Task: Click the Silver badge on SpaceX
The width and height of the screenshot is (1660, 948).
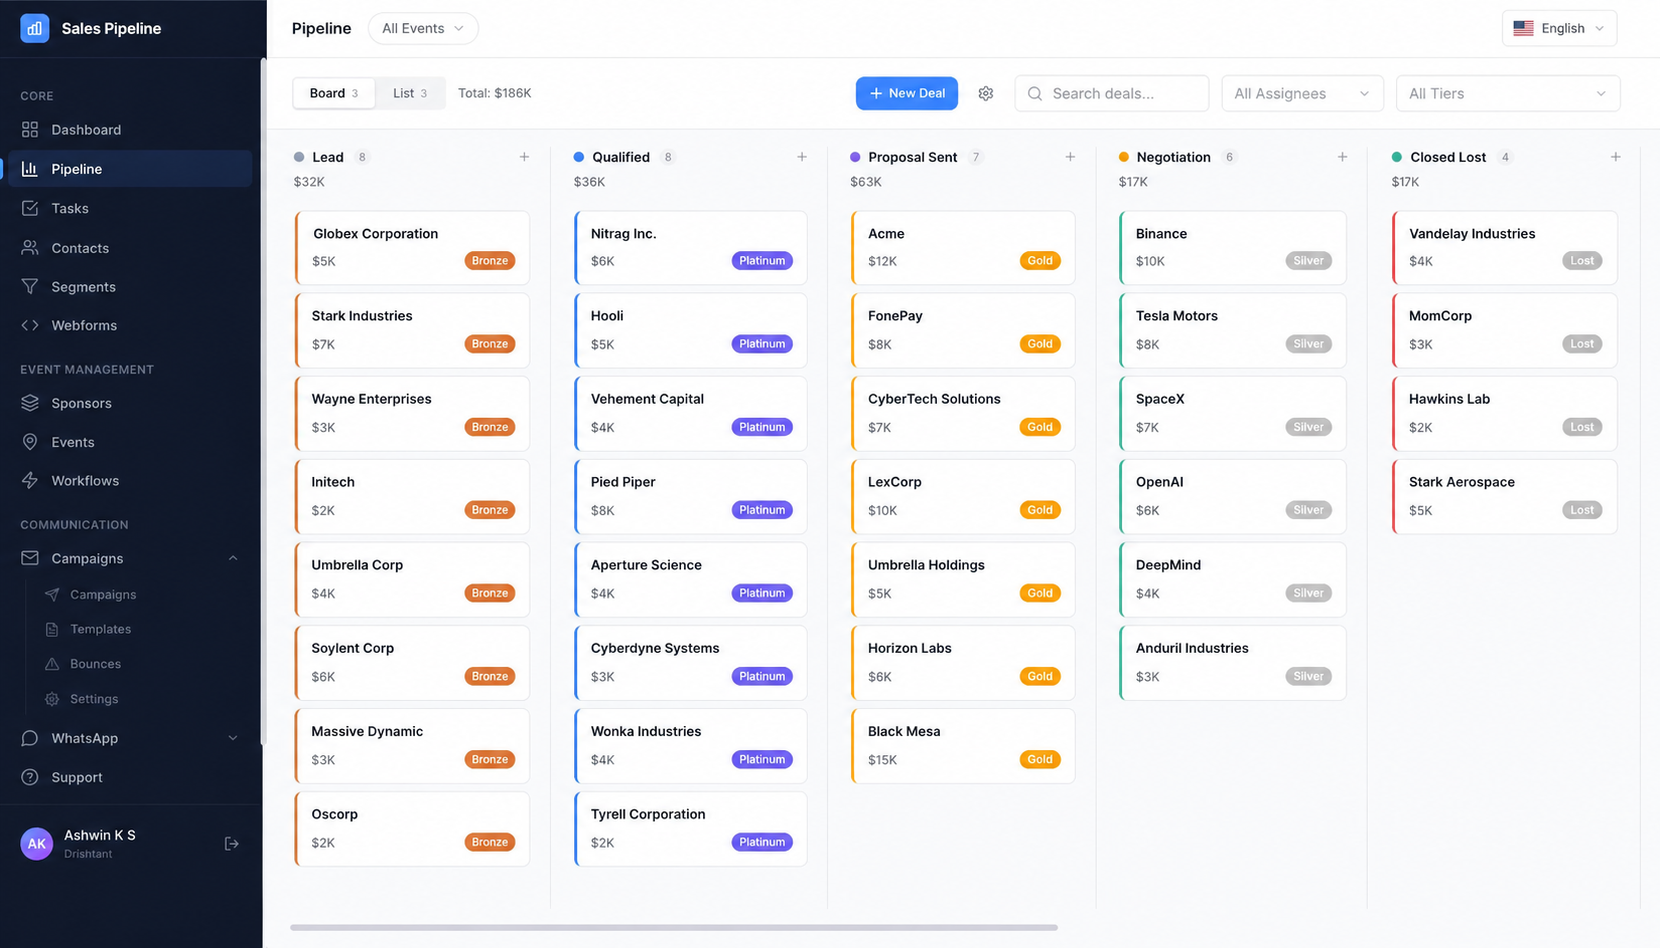Action: pyautogui.click(x=1308, y=427)
